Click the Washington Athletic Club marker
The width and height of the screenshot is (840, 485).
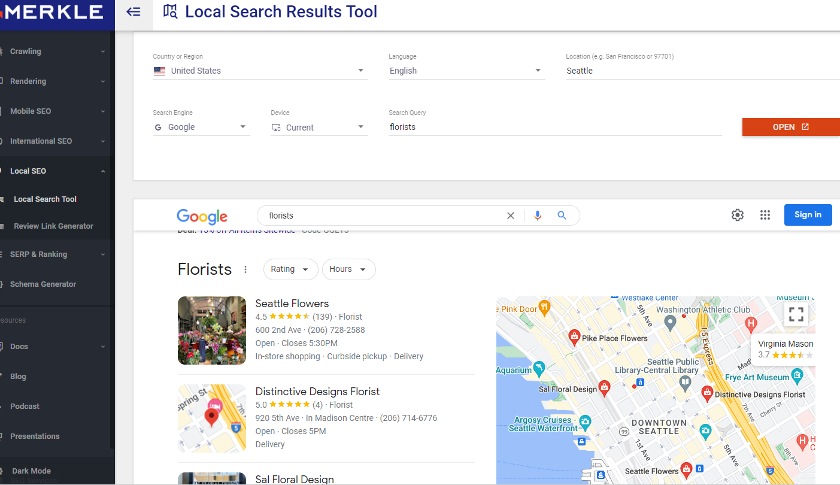pos(670,323)
